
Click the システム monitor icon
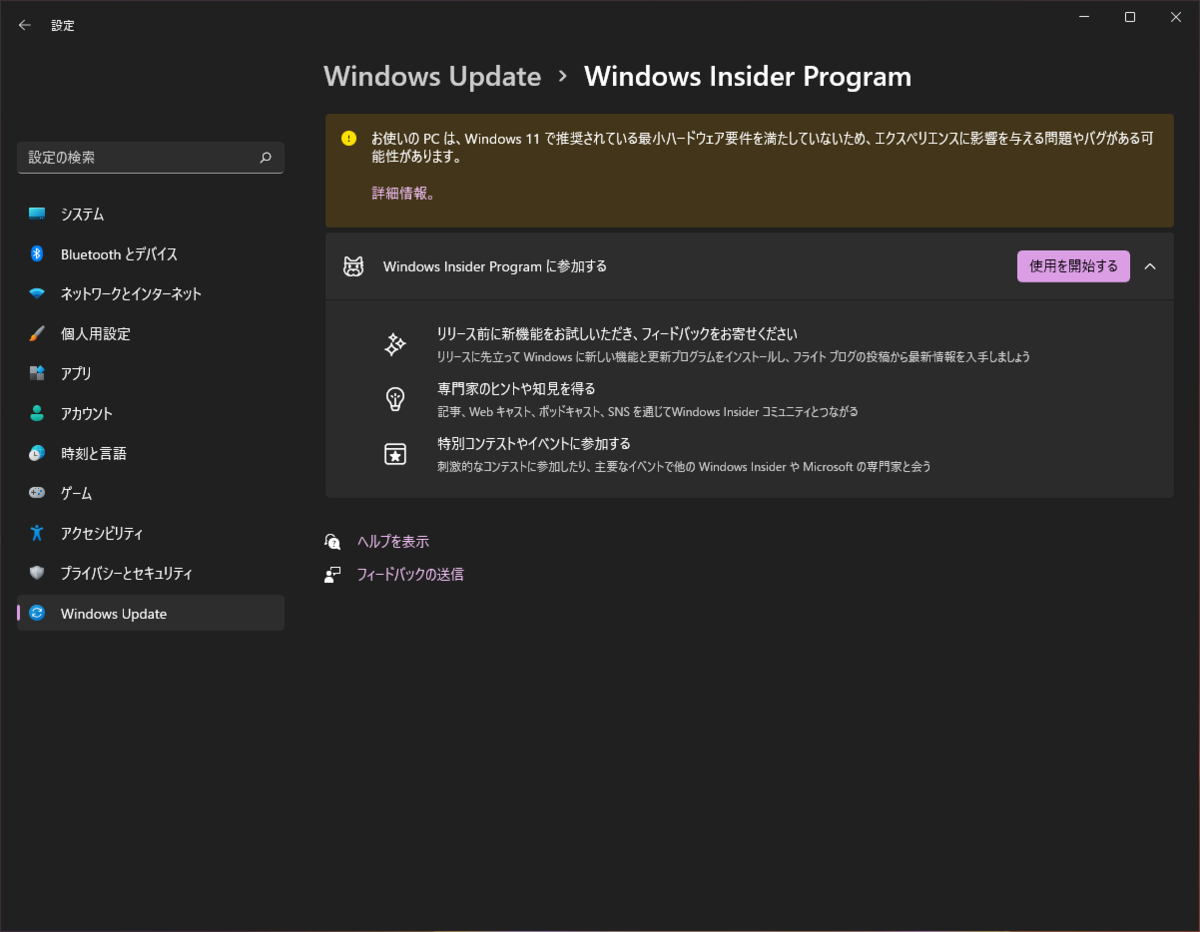37,214
